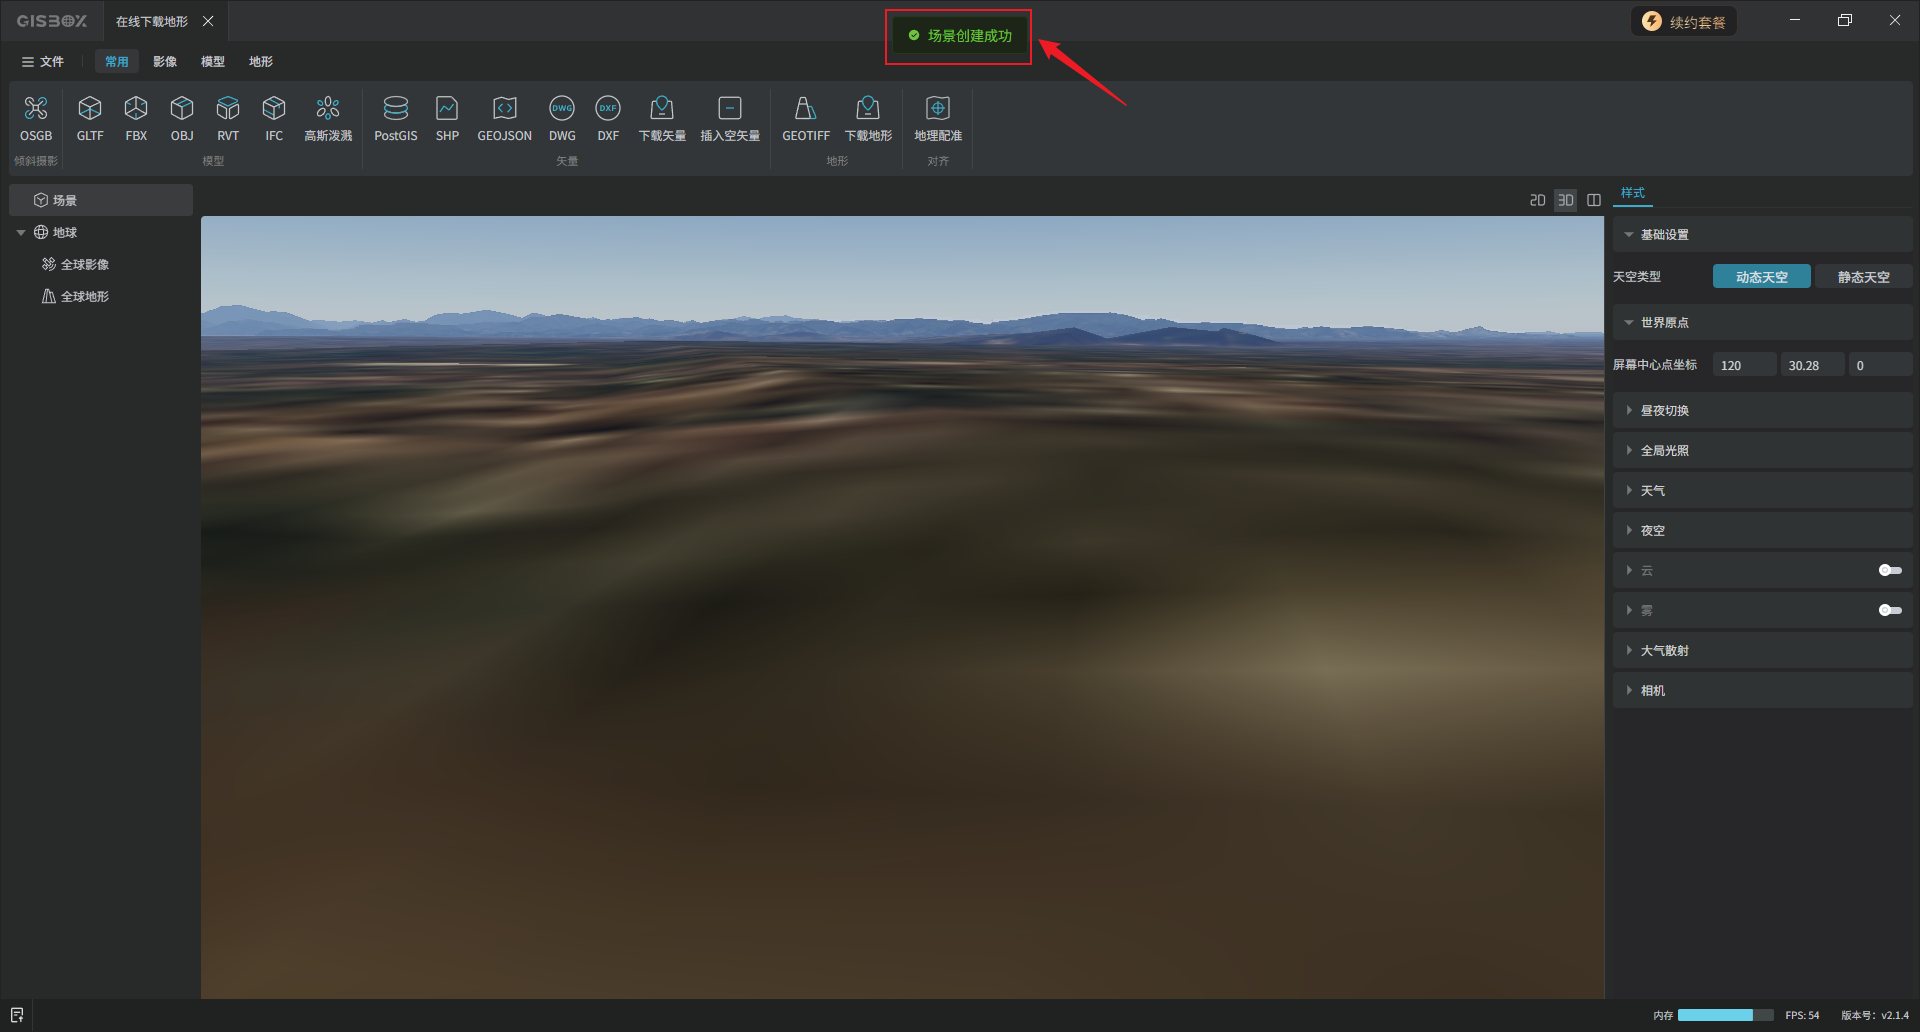Viewport: 1920px width, 1032px height.
Task: Switch to the 影像 ribbon tab
Action: [165, 62]
